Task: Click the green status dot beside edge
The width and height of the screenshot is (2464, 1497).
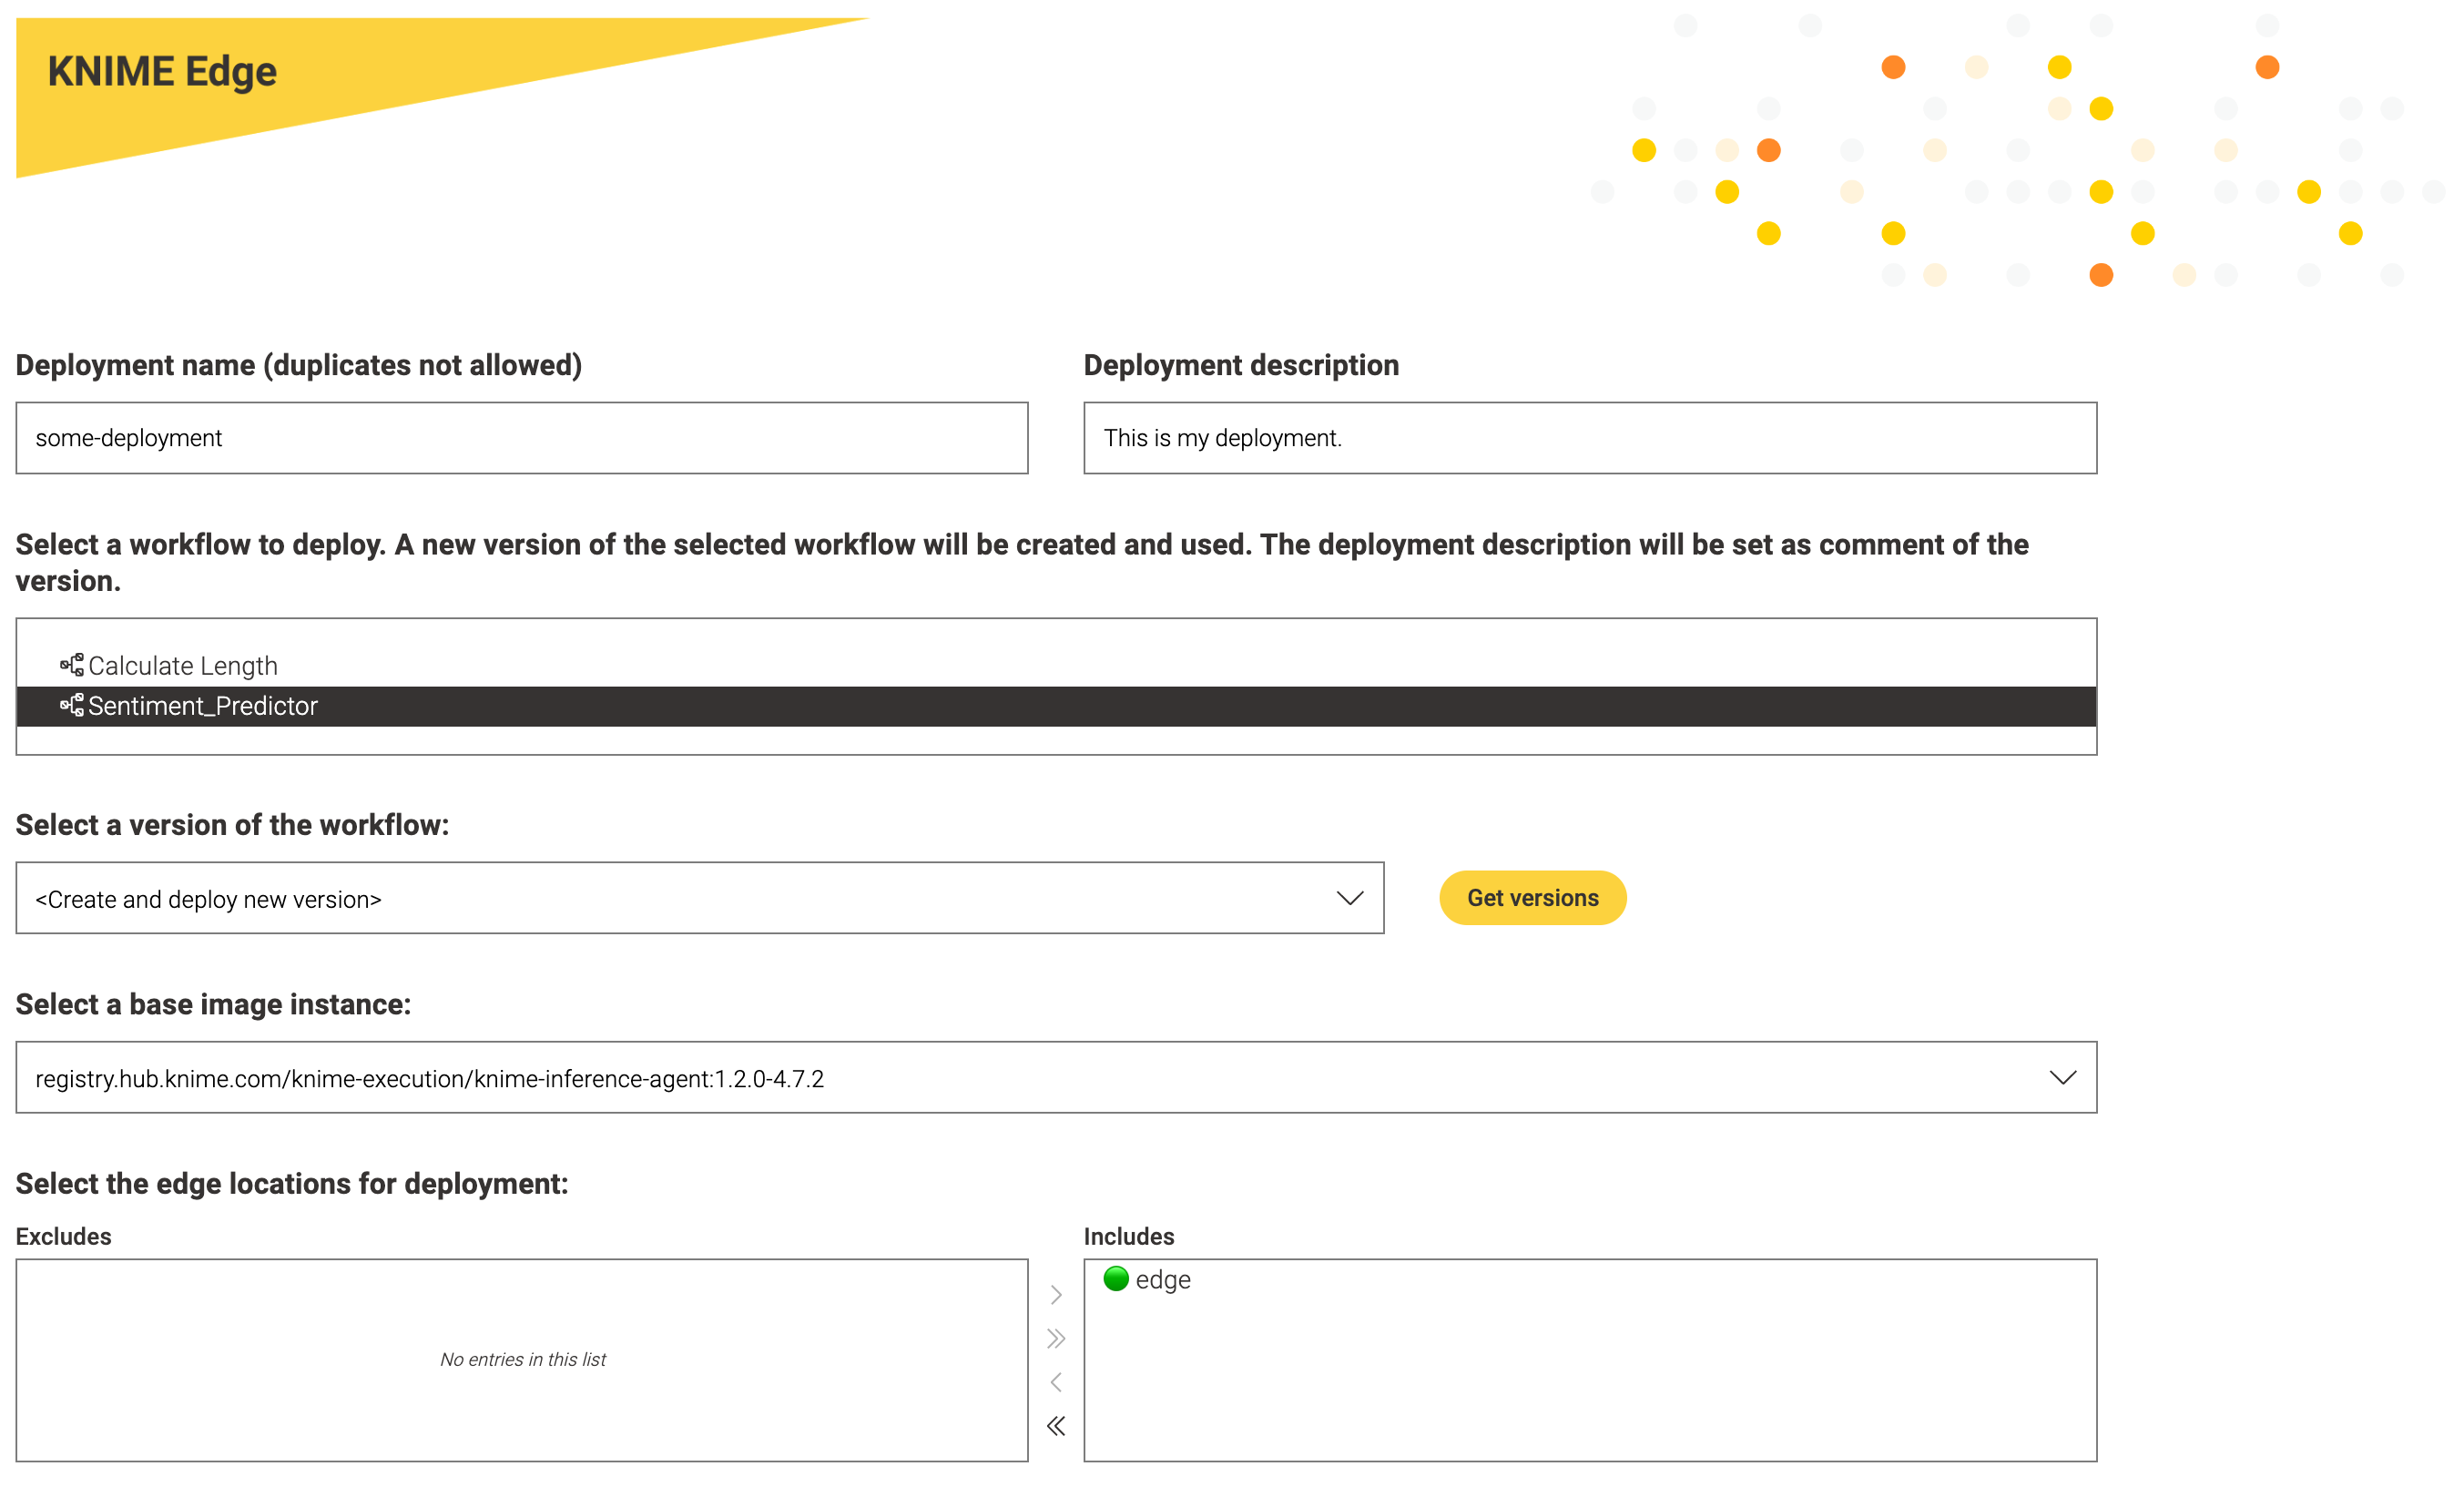Action: pyautogui.click(x=1116, y=1278)
